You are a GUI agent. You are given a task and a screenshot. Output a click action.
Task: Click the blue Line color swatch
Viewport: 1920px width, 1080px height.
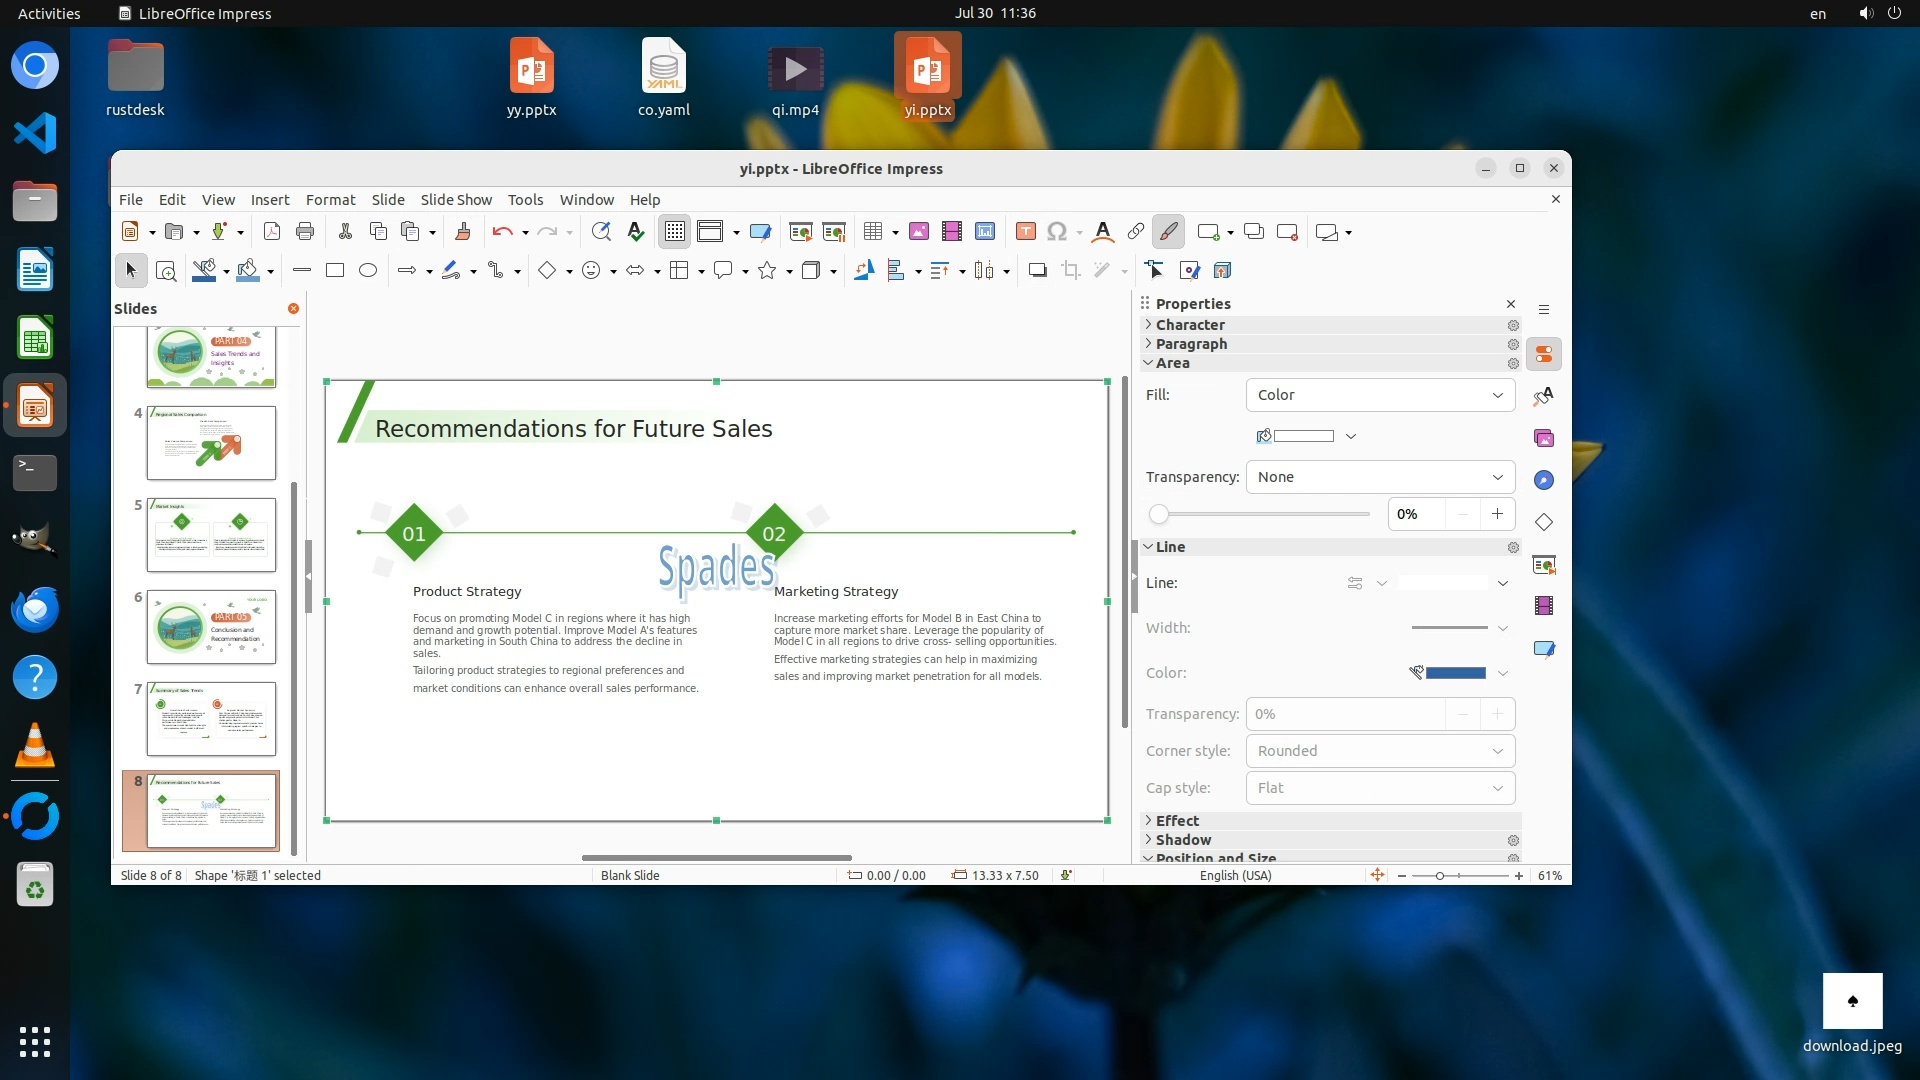click(1455, 673)
